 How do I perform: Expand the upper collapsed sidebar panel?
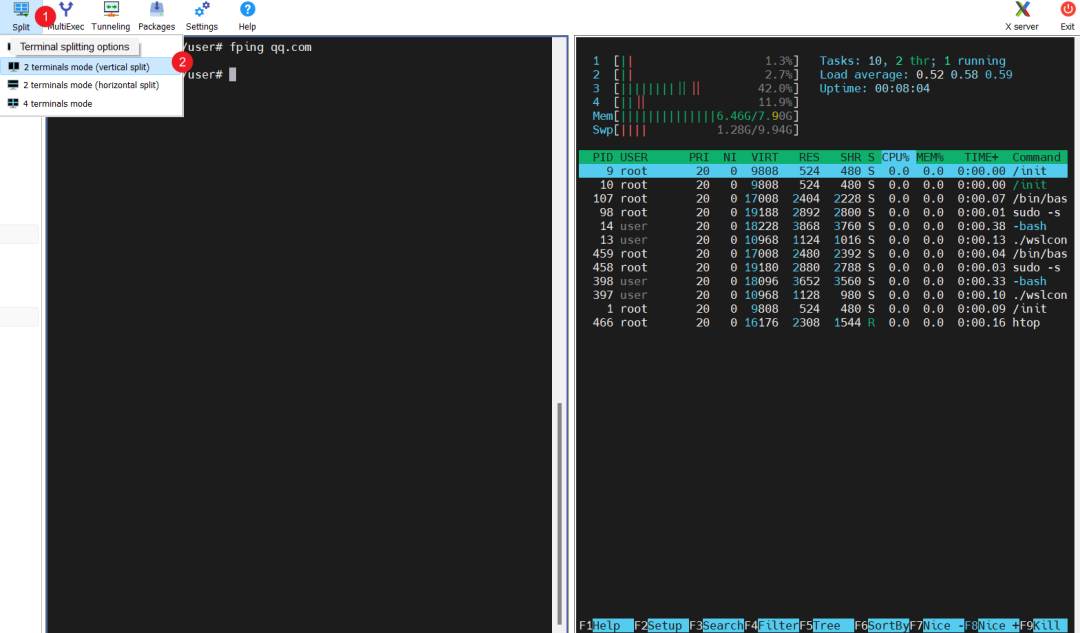tap(18, 233)
